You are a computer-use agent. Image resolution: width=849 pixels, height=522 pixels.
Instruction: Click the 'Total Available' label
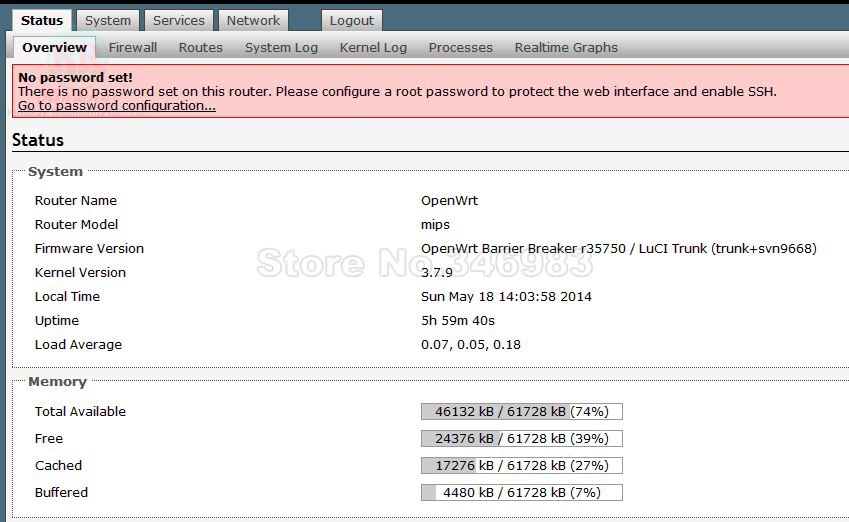coord(80,412)
